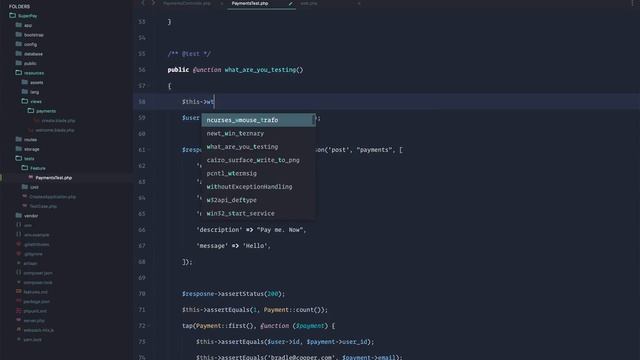The width and height of the screenshot is (640, 360).
Task: Open the package.json file
Action: coord(36,302)
